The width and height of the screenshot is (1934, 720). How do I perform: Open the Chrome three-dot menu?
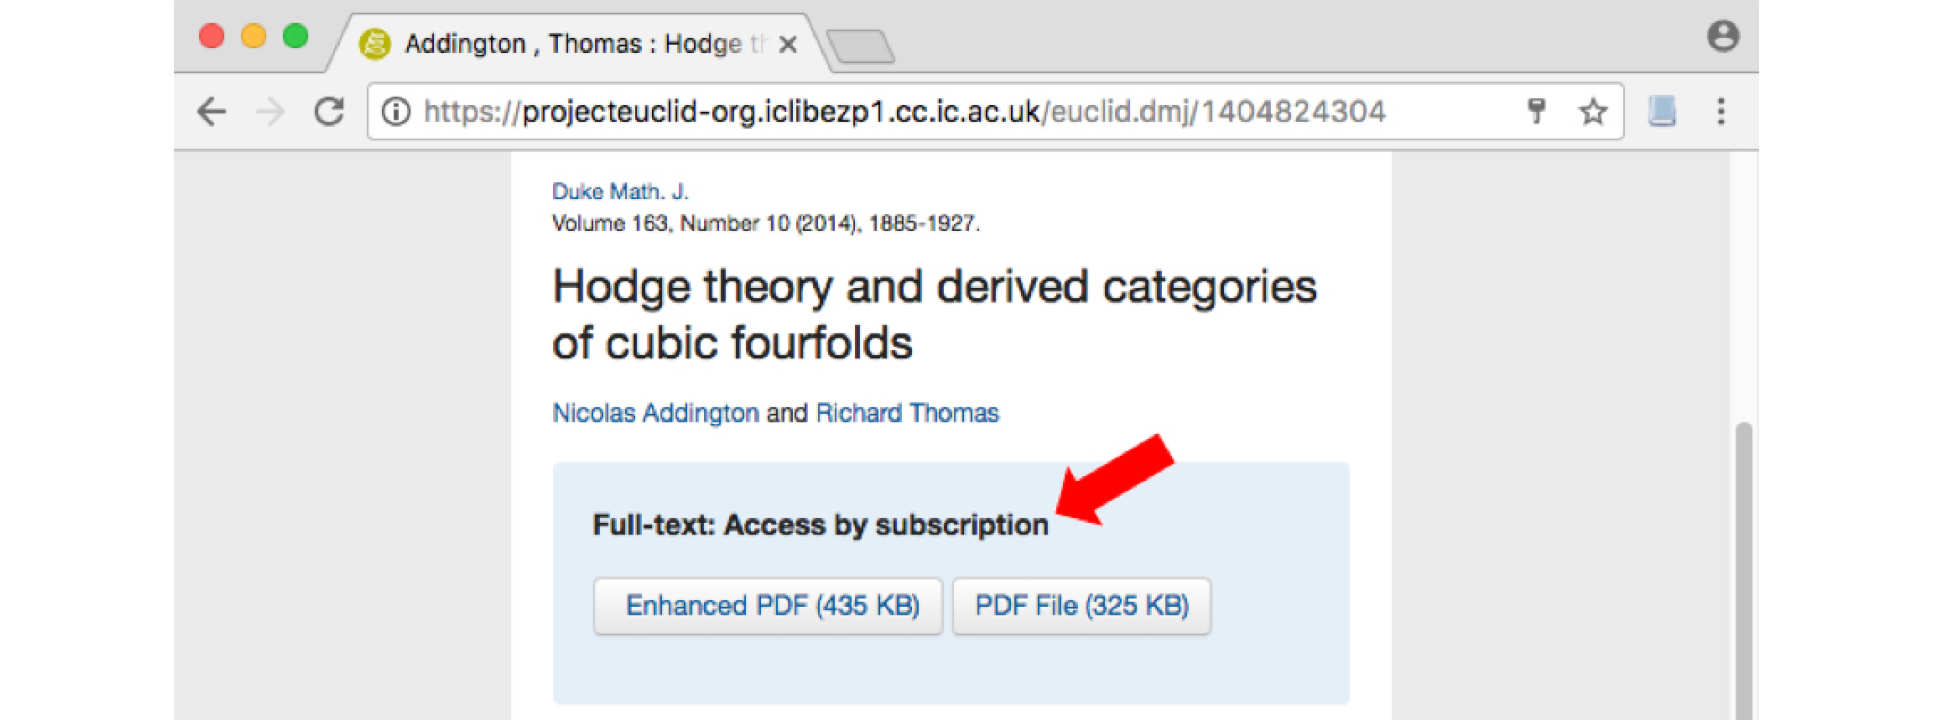coord(1721,111)
